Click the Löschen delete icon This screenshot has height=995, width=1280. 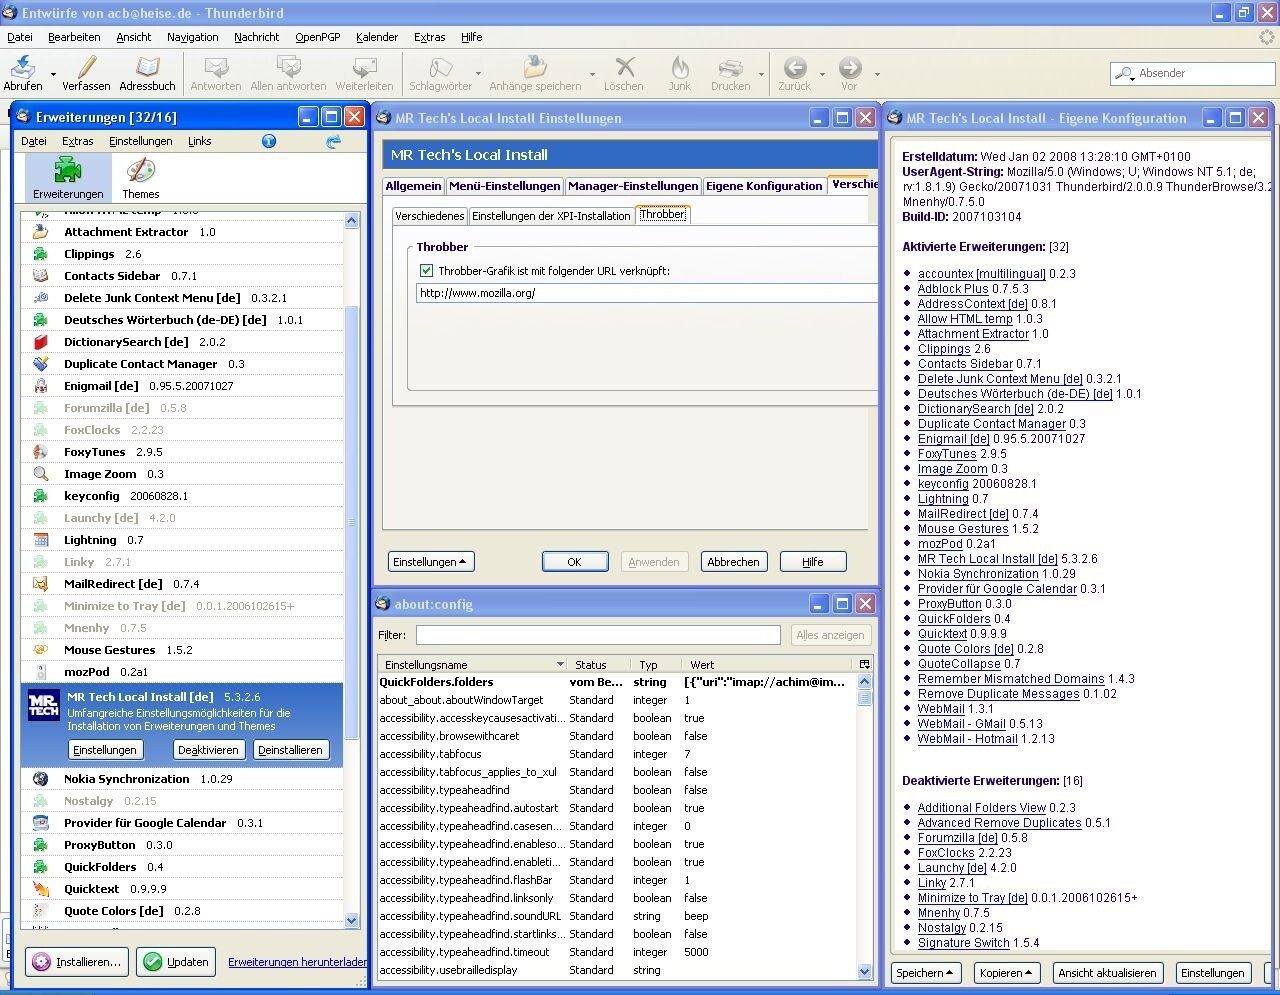tap(624, 67)
